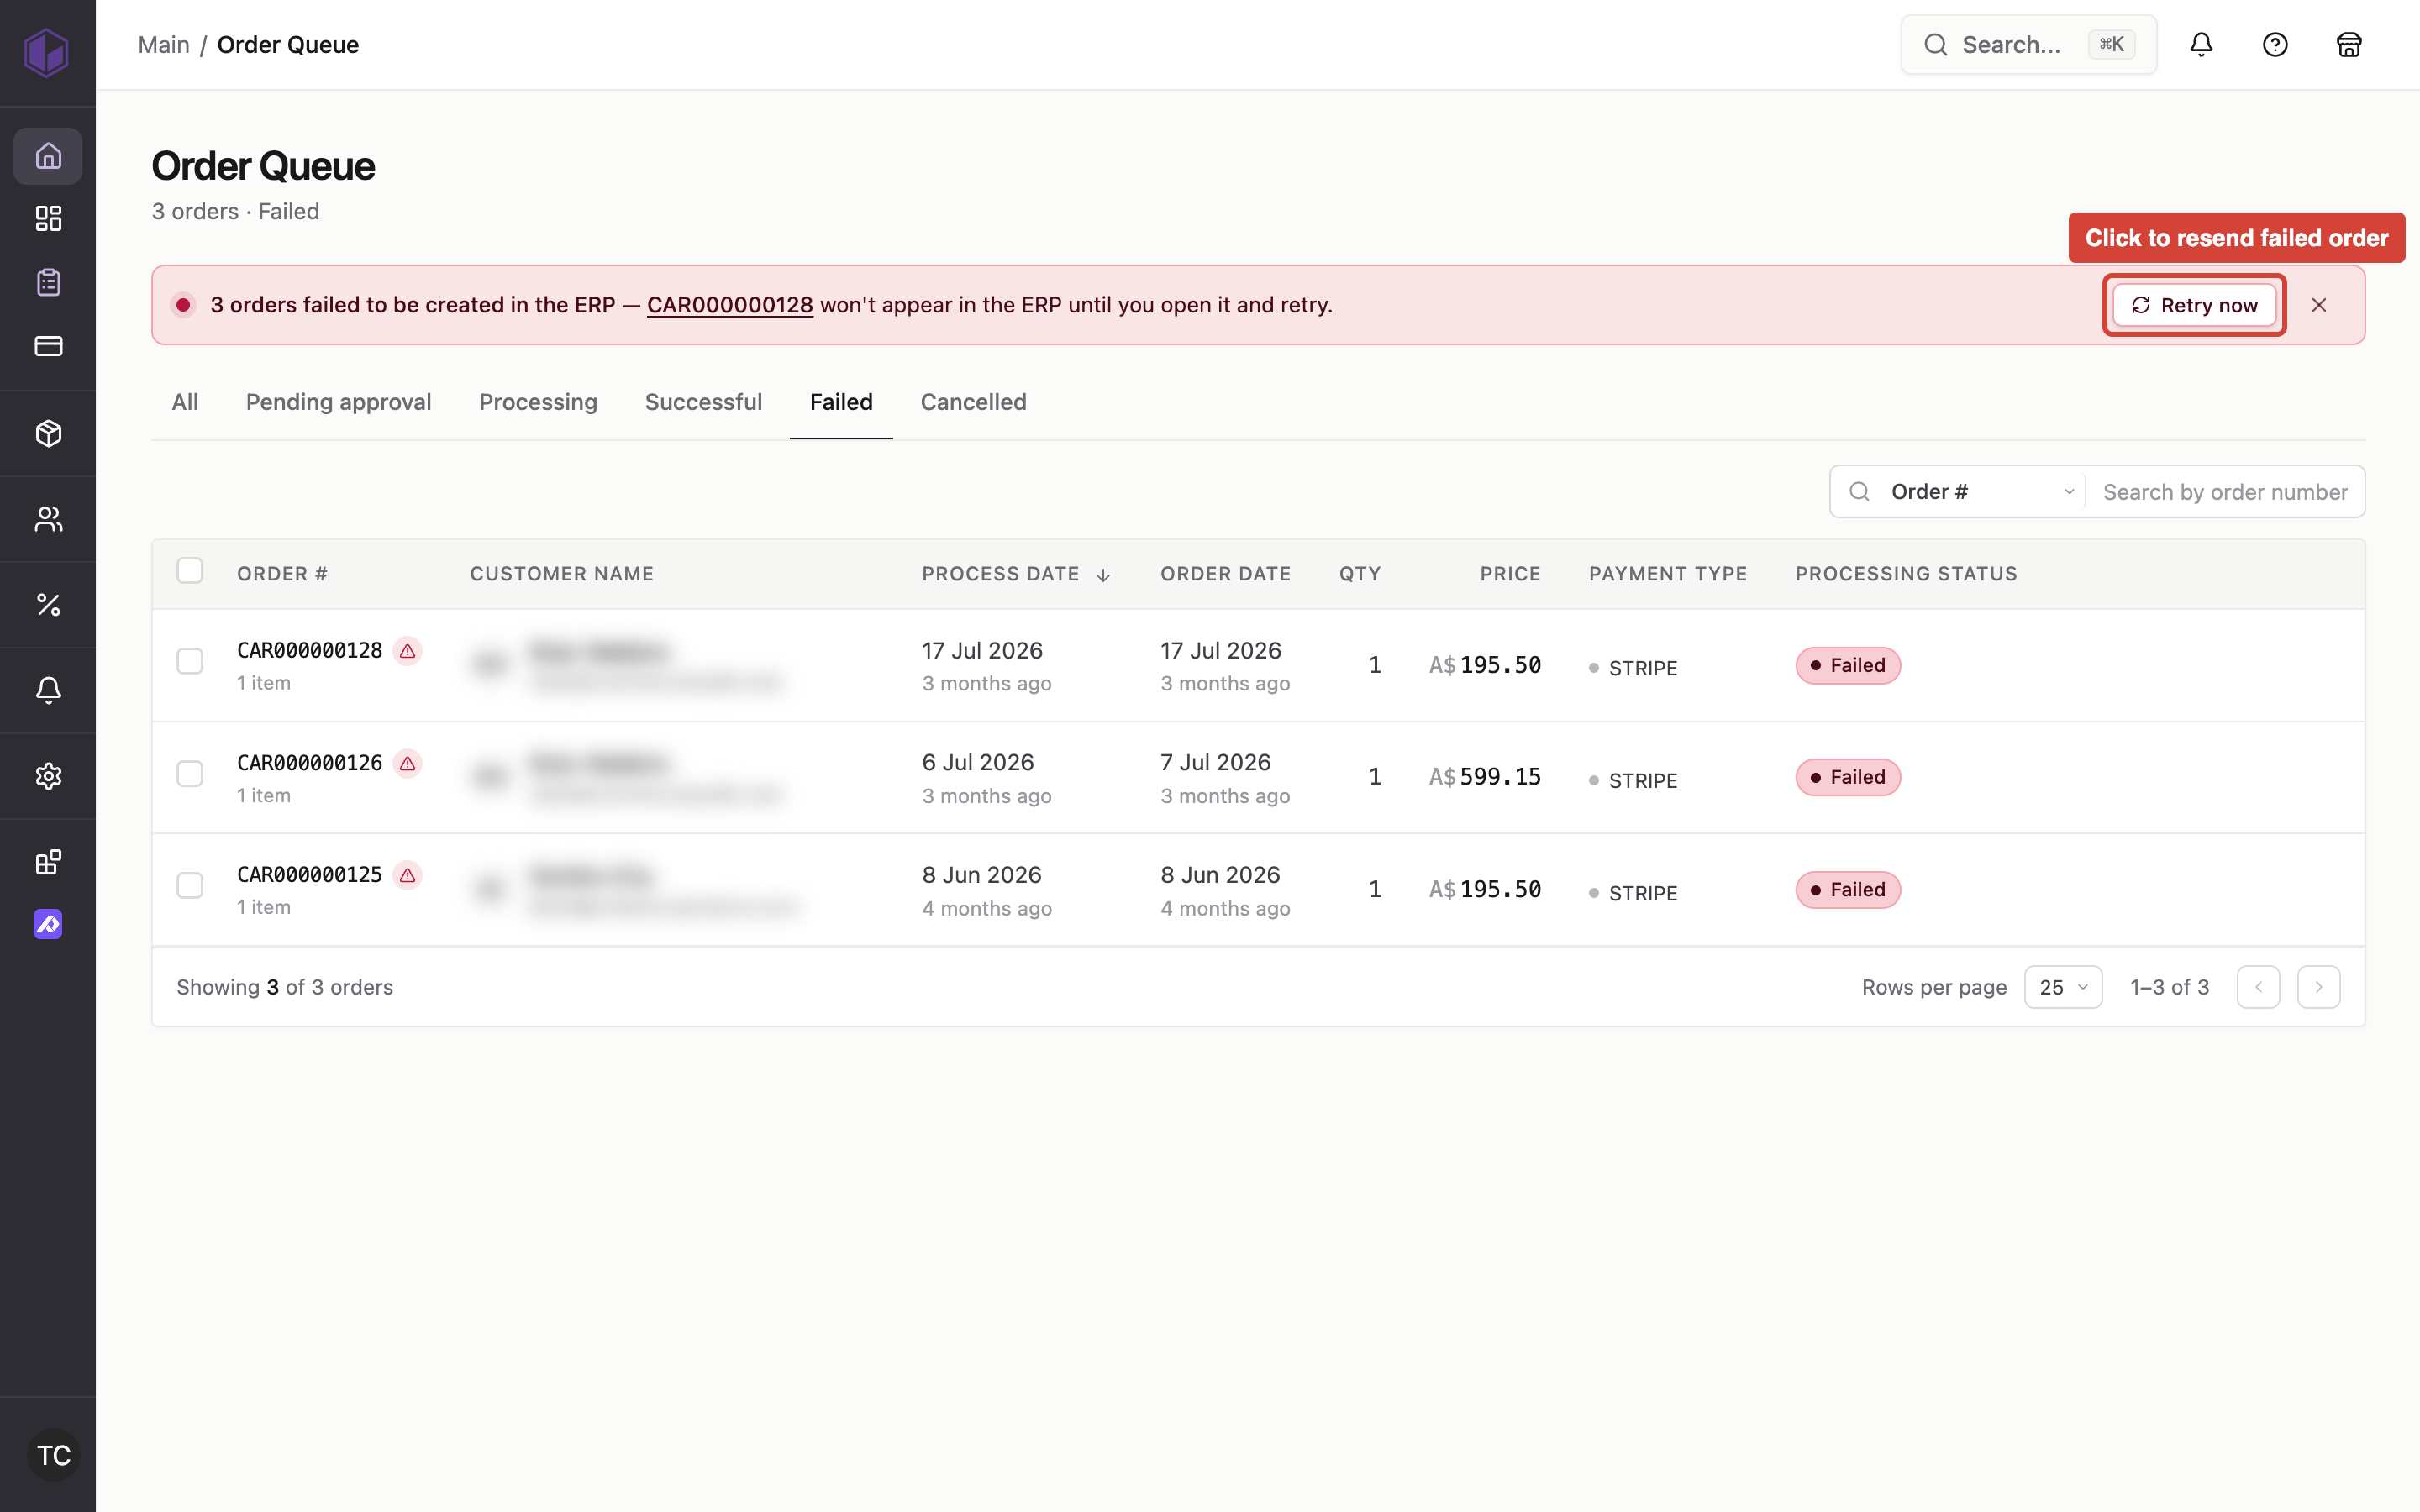Focus the Search by order number field
The height and width of the screenshot is (1512, 2420).
pyautogui.click(x=2225, y=492)
